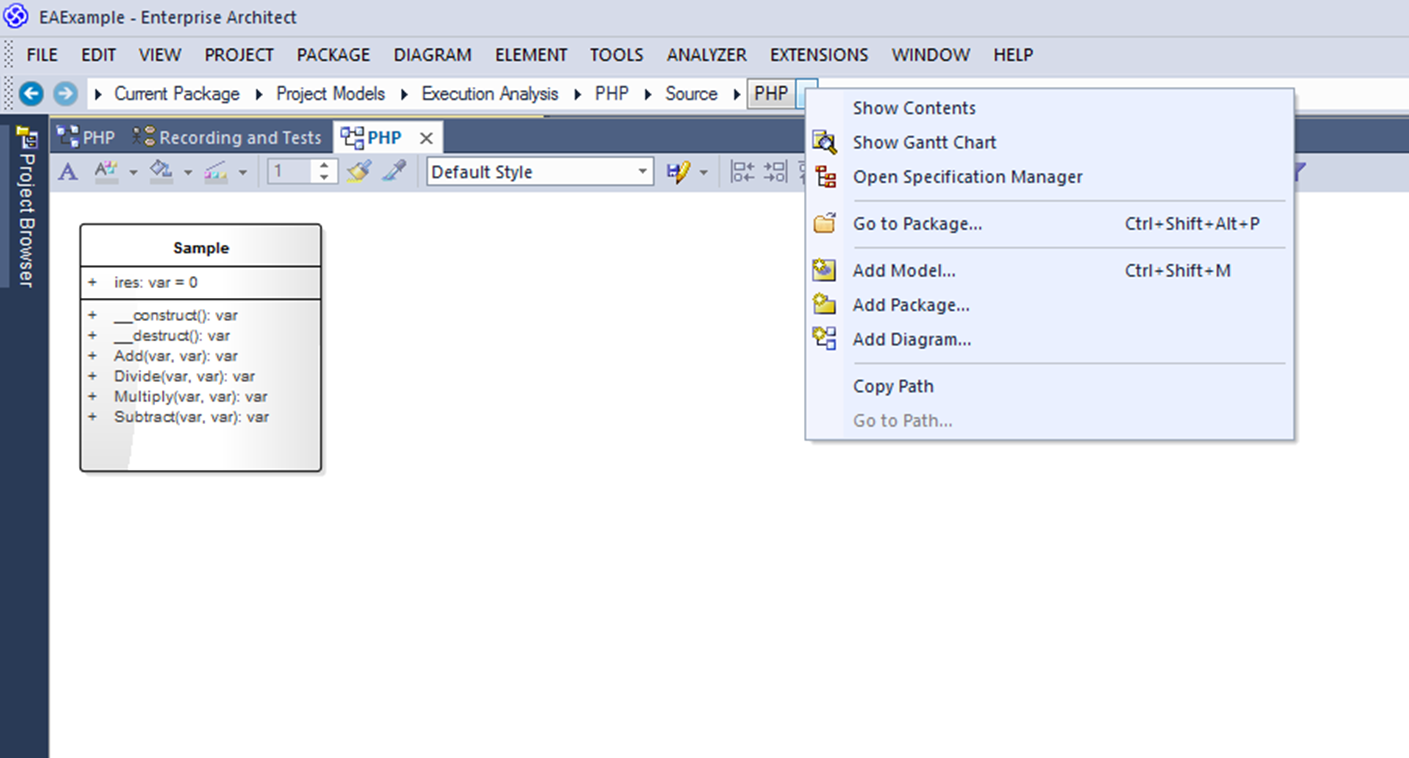This screenshot has height=758, width=1409.
Task: Open the WINDOW menu
Action: point(931,55)
